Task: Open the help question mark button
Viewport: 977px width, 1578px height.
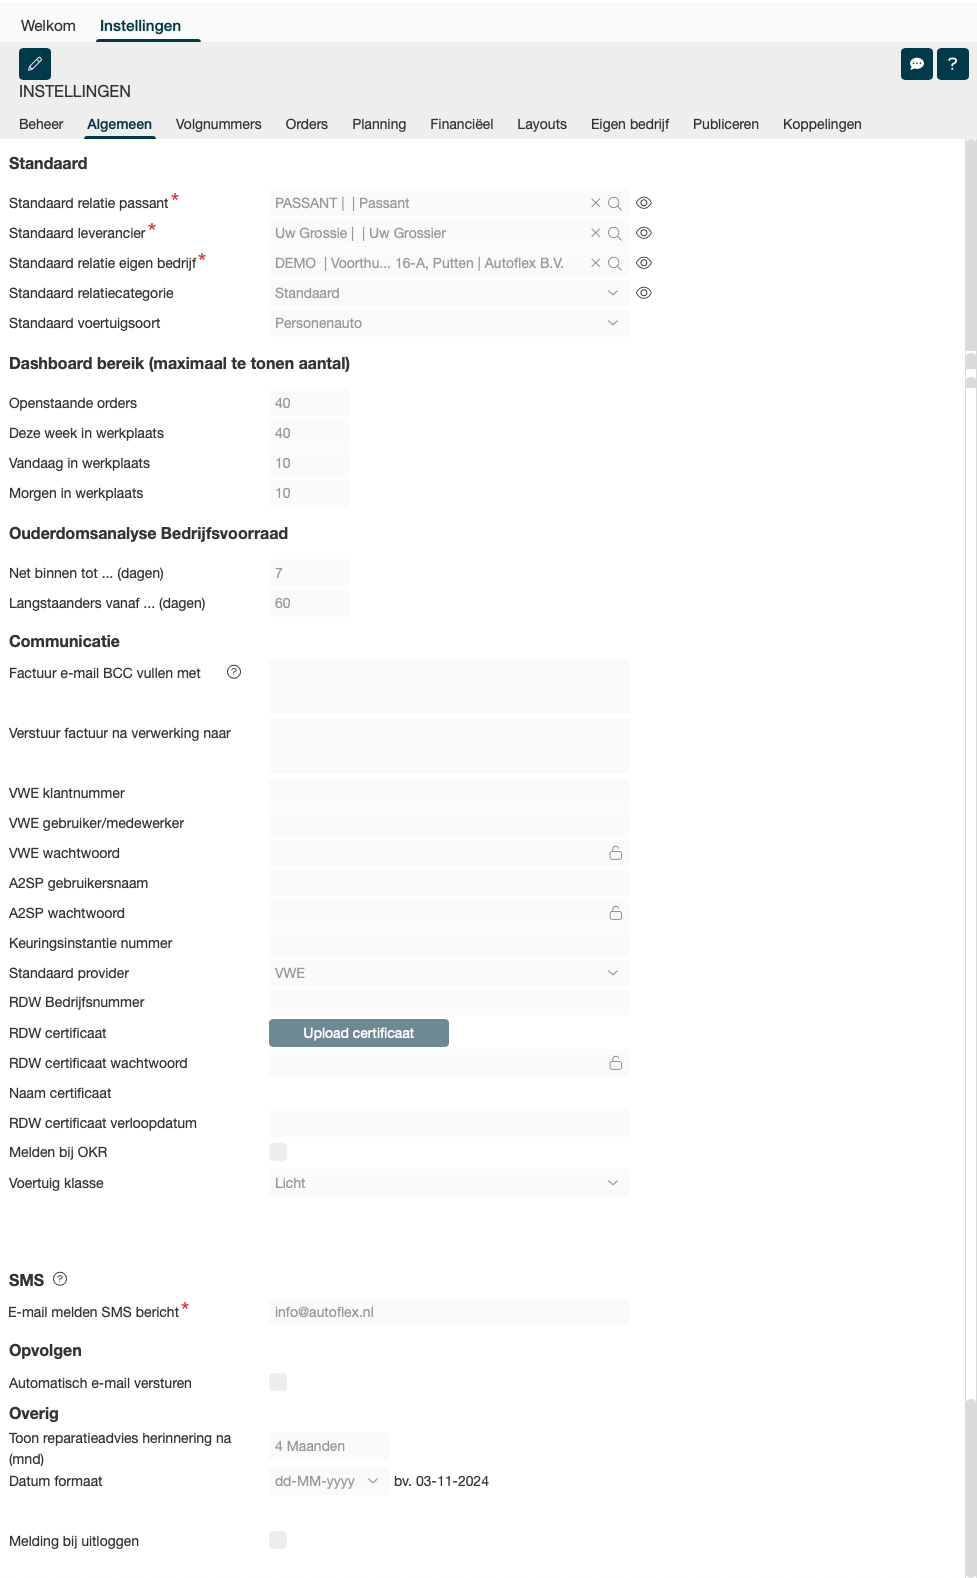Action: click(952, 64)
